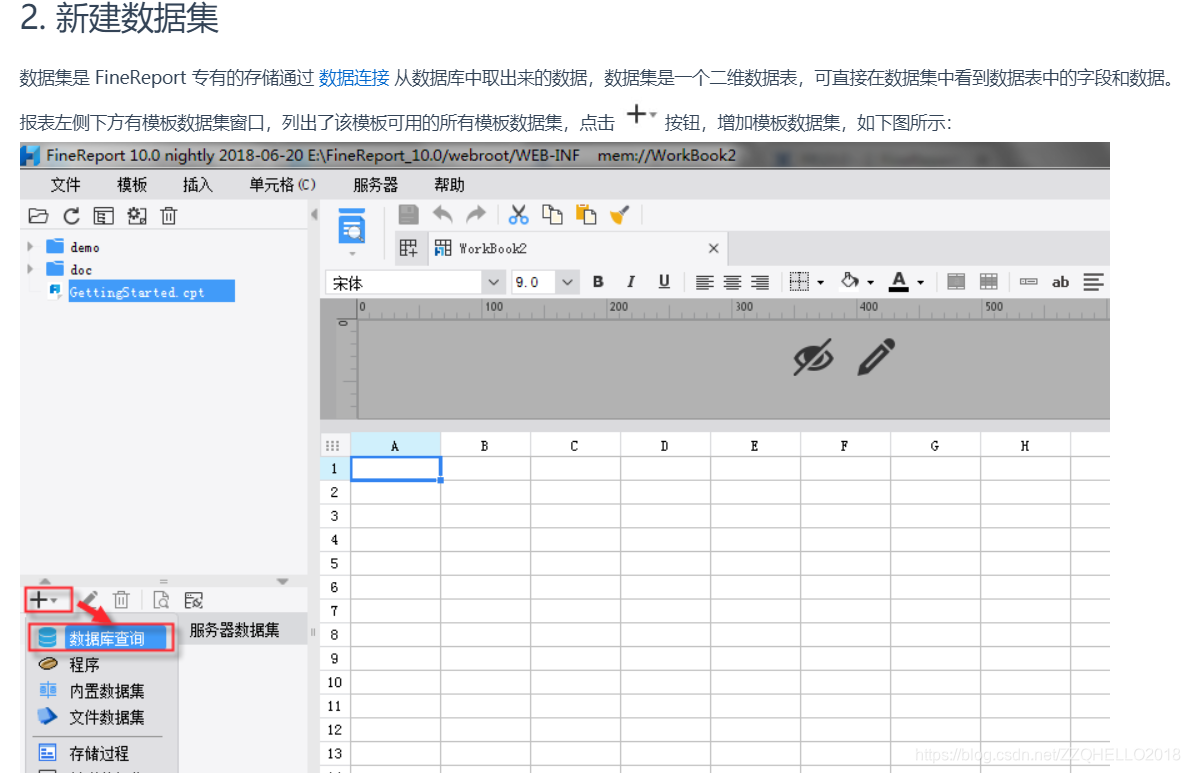Choose 存储过程 from dataset menu
The width and height of the screenshot is (1190, 773).
101,753
